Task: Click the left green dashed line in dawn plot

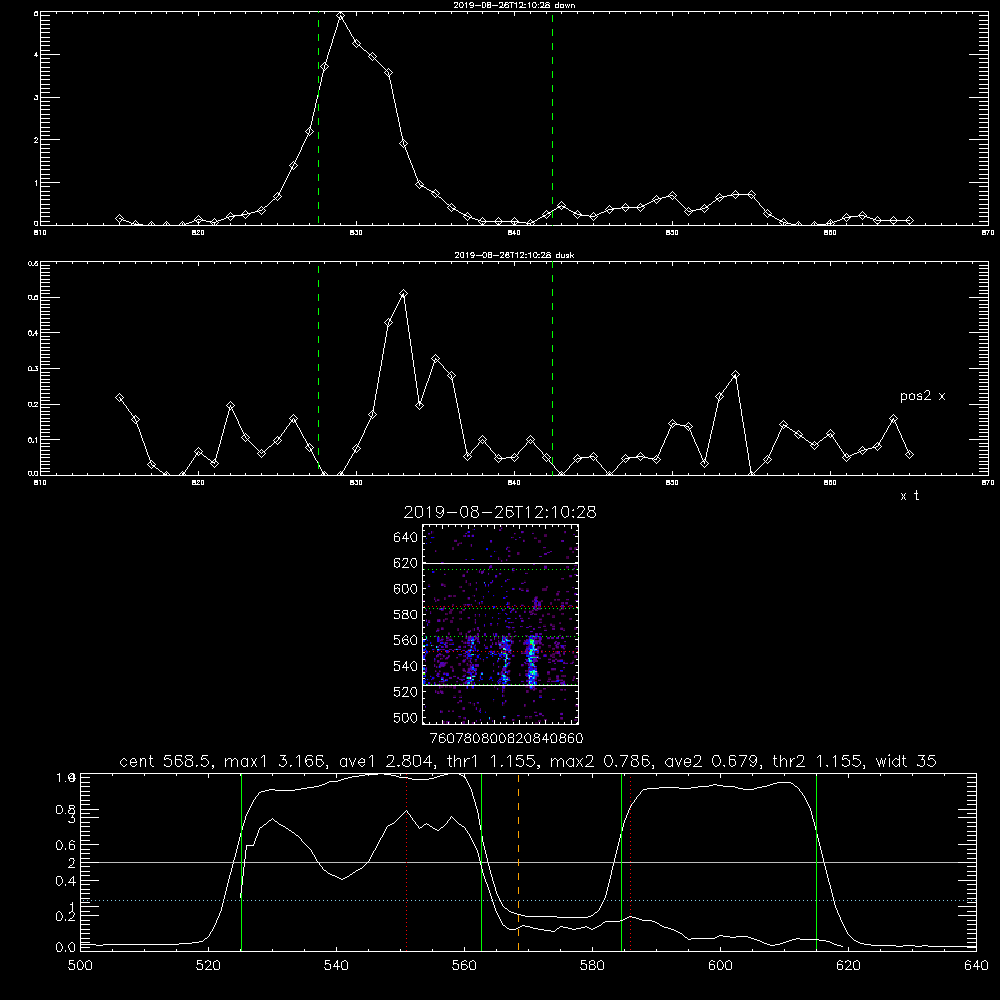Action: coord(318,118)
